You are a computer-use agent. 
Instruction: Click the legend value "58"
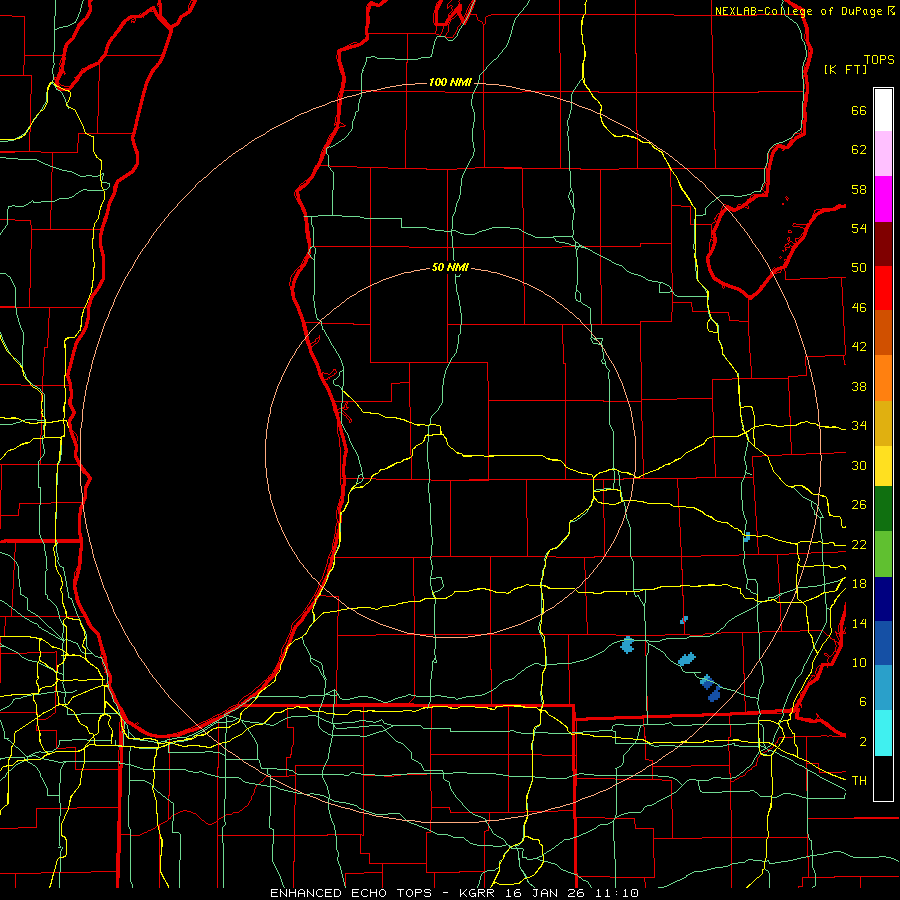pos(859,189)
